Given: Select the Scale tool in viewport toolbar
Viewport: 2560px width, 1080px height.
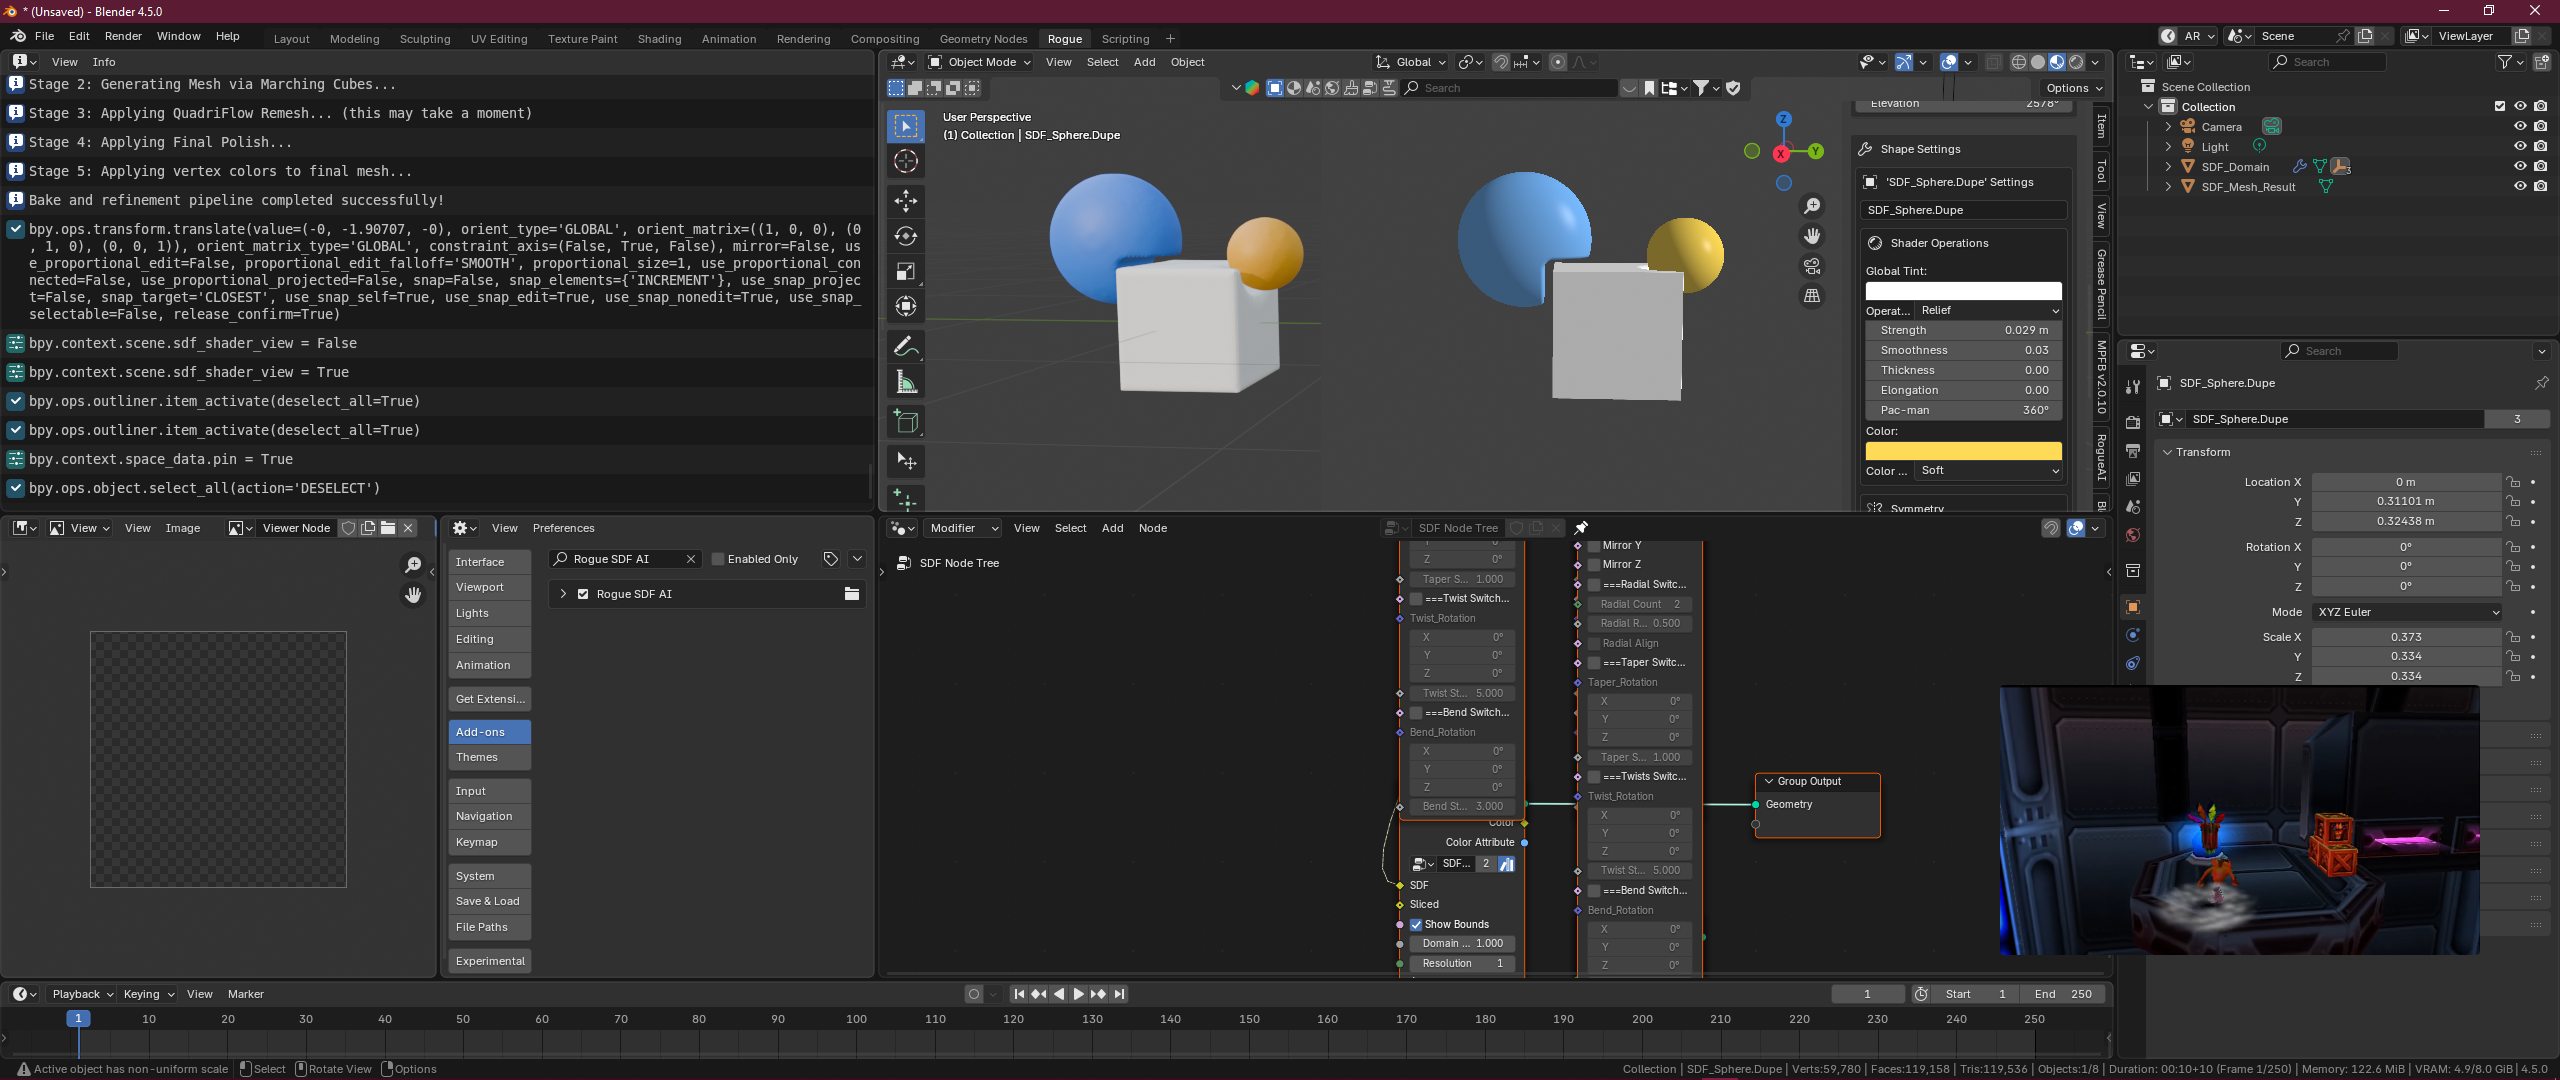Looking at the screenshot, I should click(906, 272).
